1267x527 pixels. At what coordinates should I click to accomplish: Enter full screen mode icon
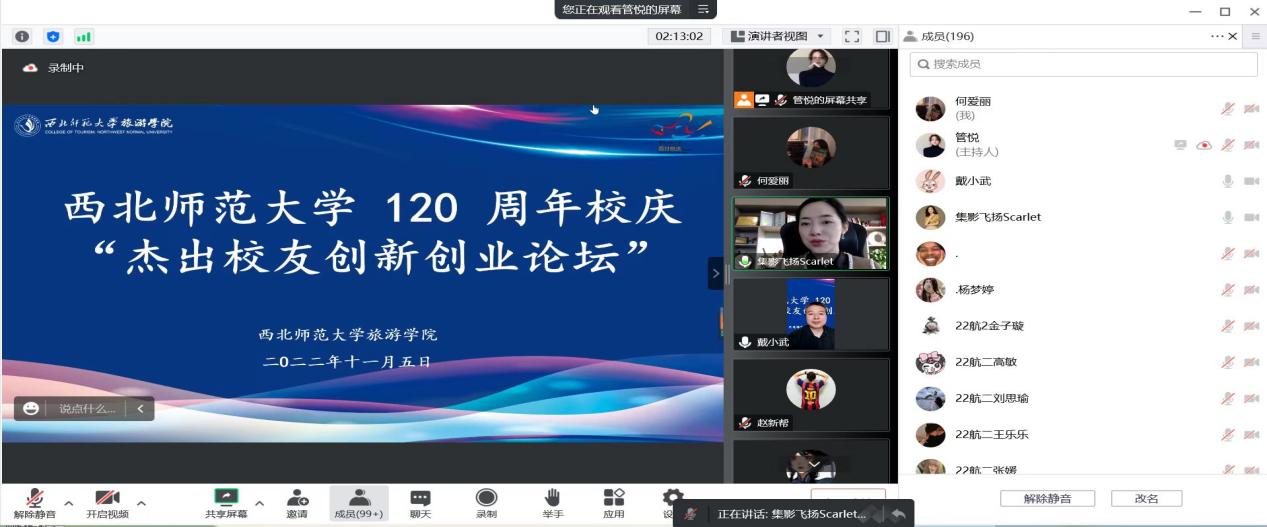[852, 37]
